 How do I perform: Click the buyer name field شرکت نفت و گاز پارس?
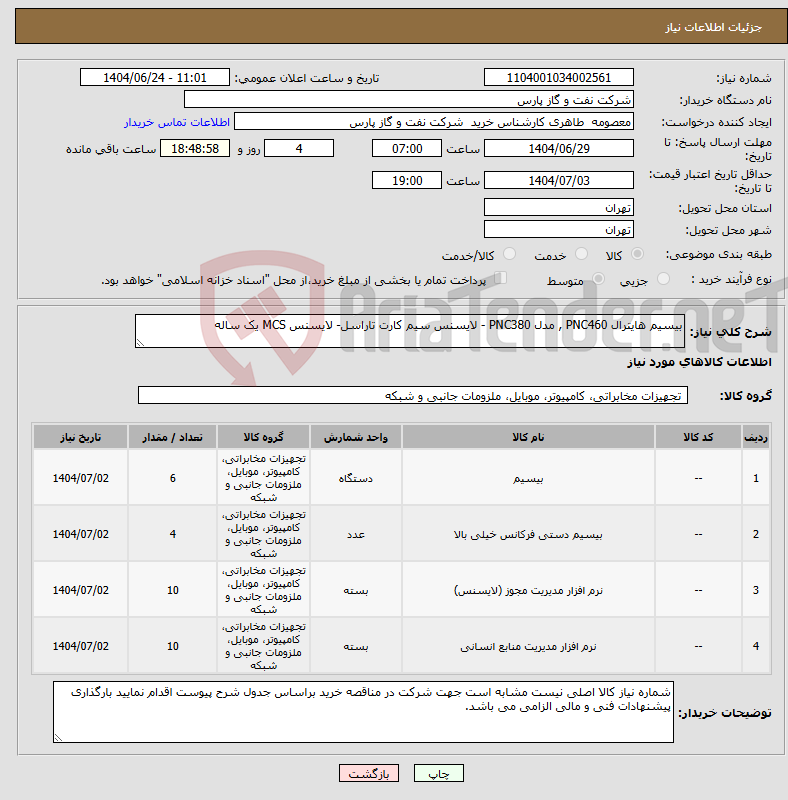pyautogui.click(x=408, y=99)
